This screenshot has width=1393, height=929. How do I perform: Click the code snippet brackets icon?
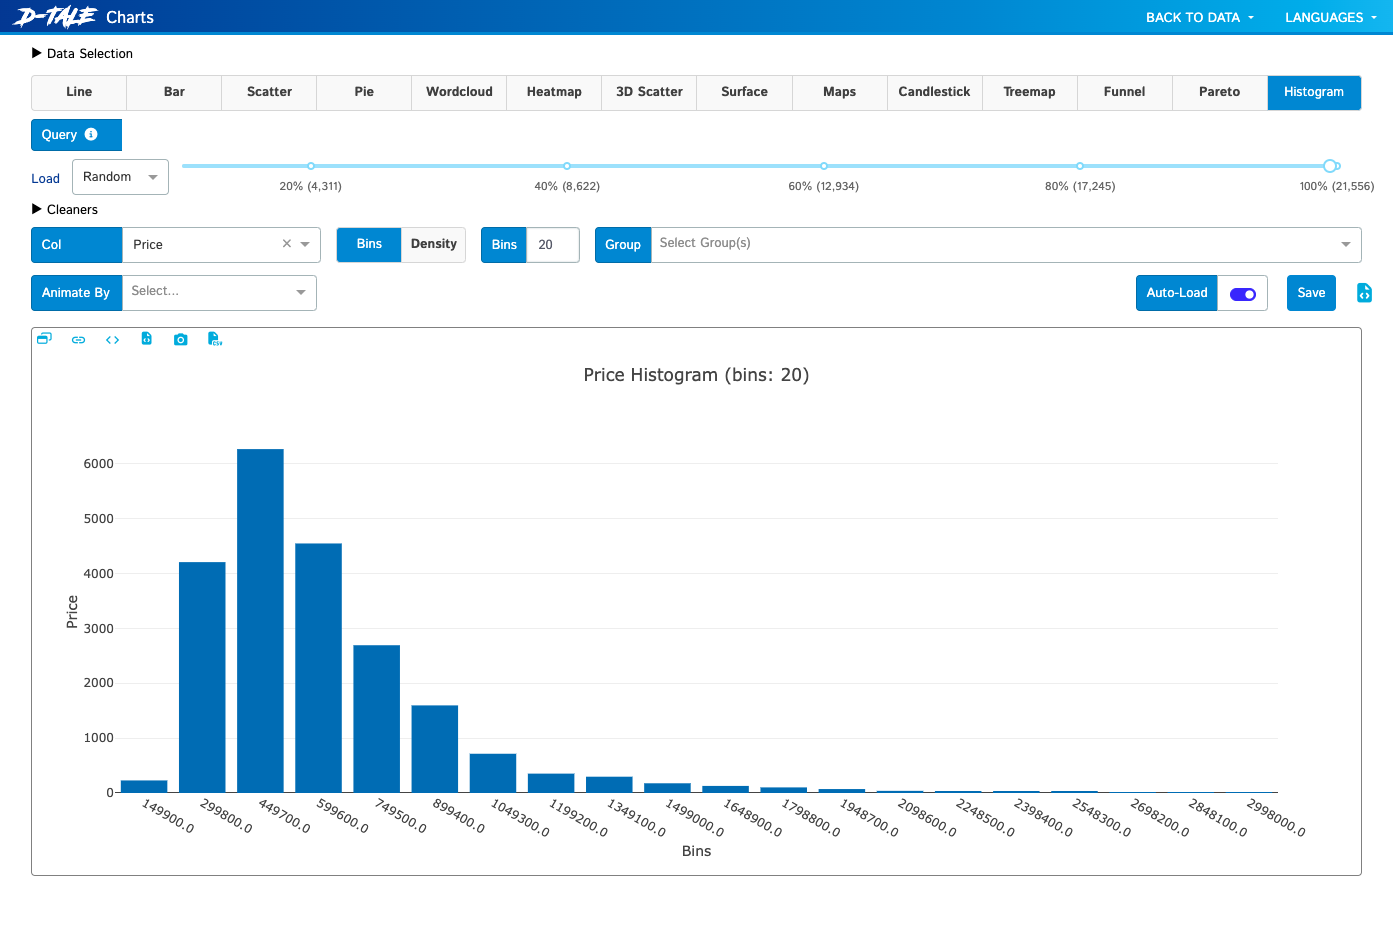(x=112, y=340)
